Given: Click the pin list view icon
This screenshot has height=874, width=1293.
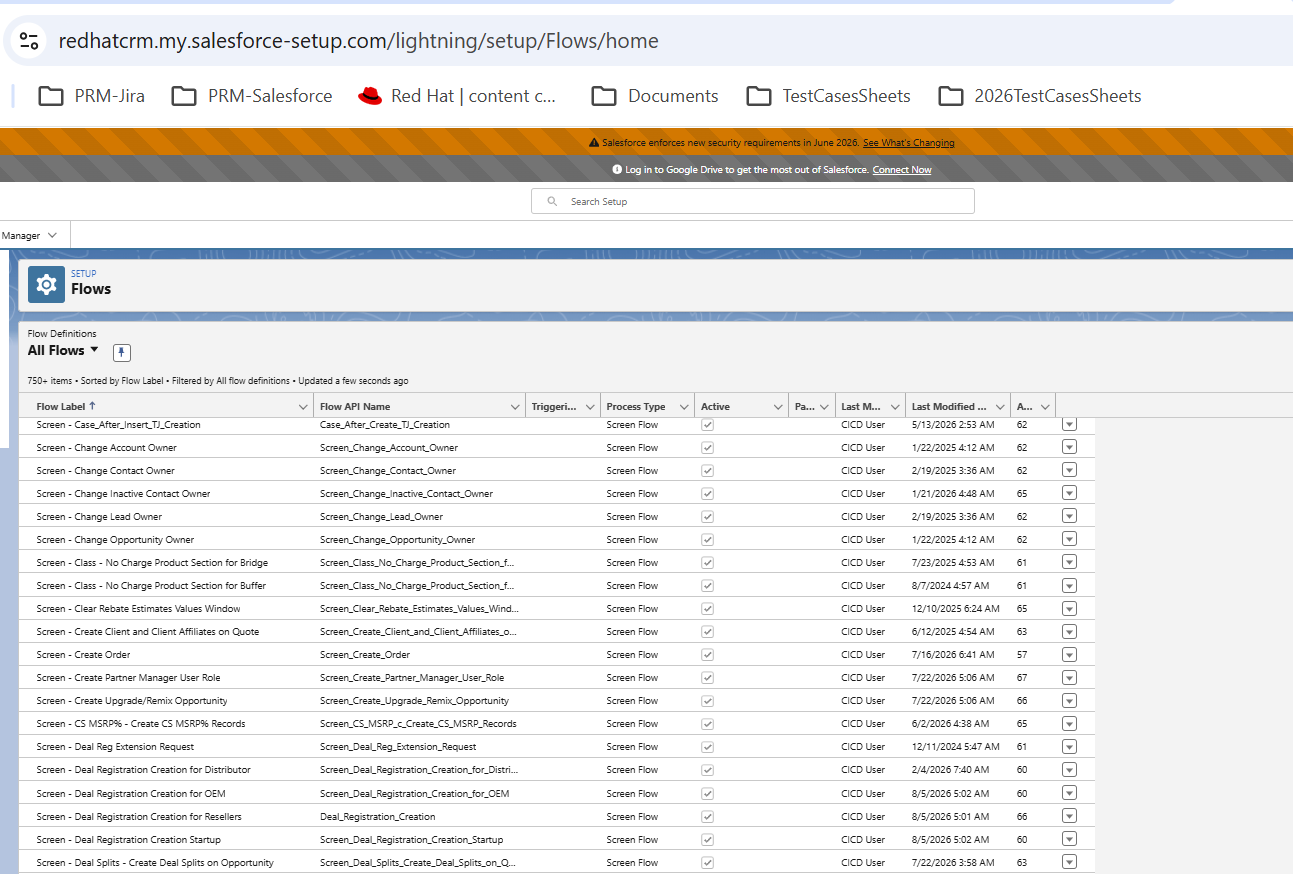Looking at the screenshot, I should pos(121,352).
